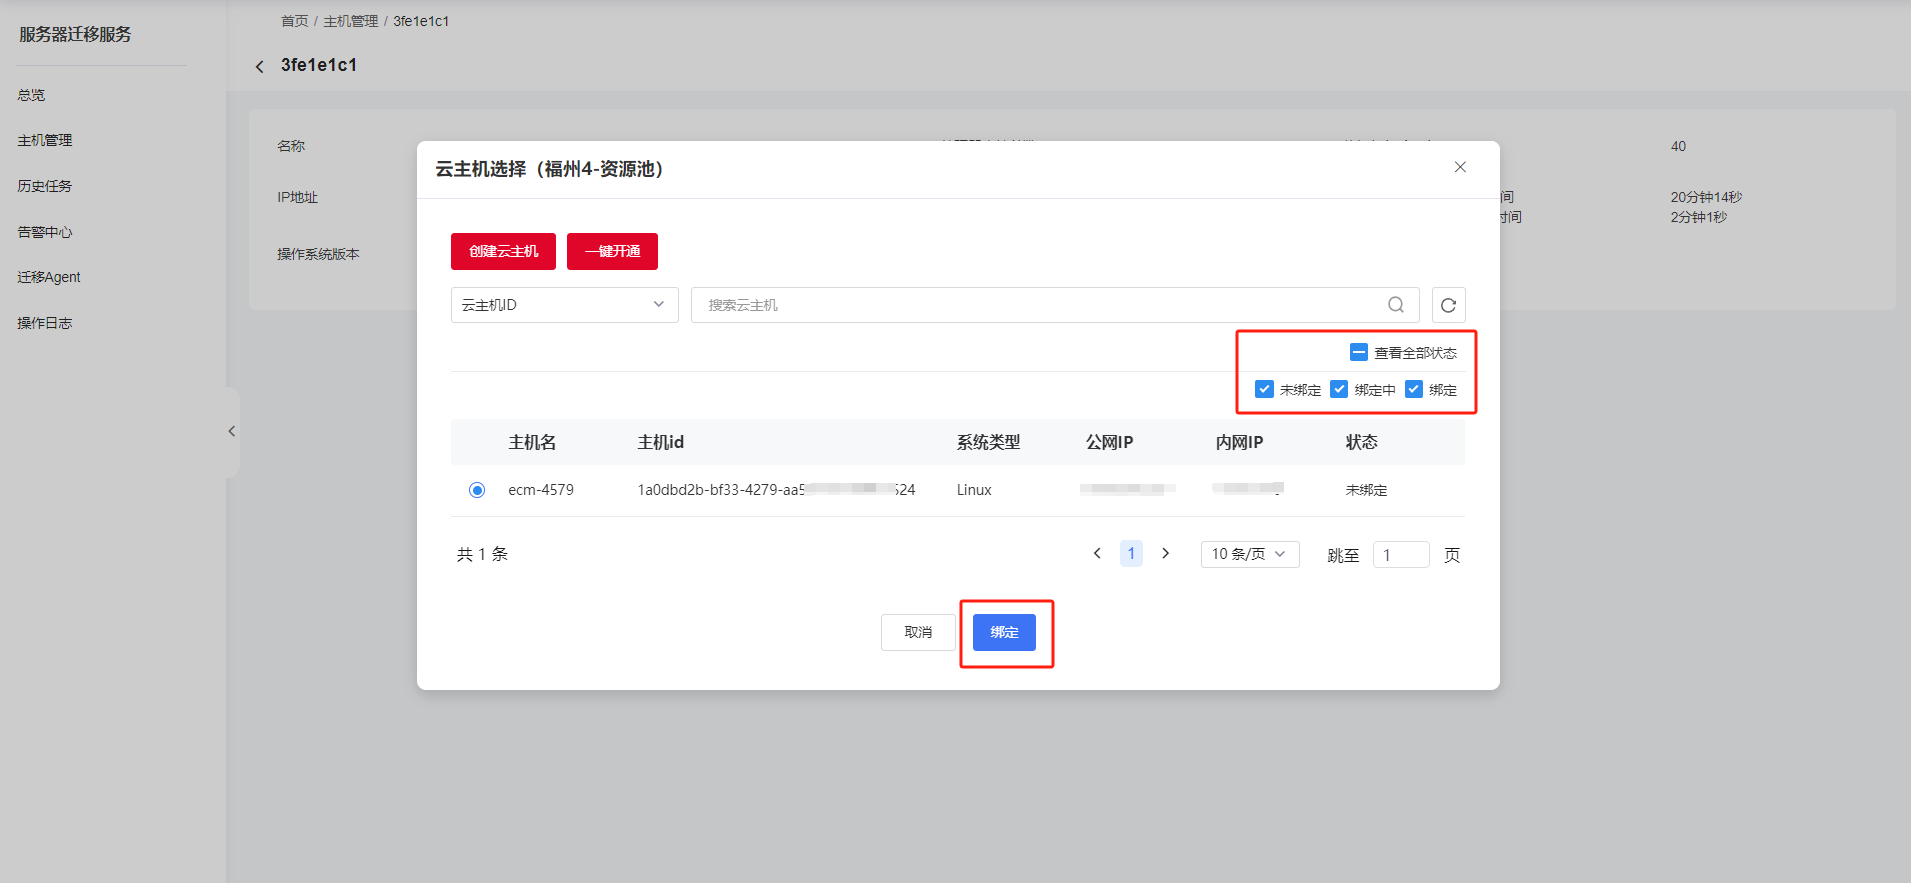Collapse the left sidebar panel

232,431
